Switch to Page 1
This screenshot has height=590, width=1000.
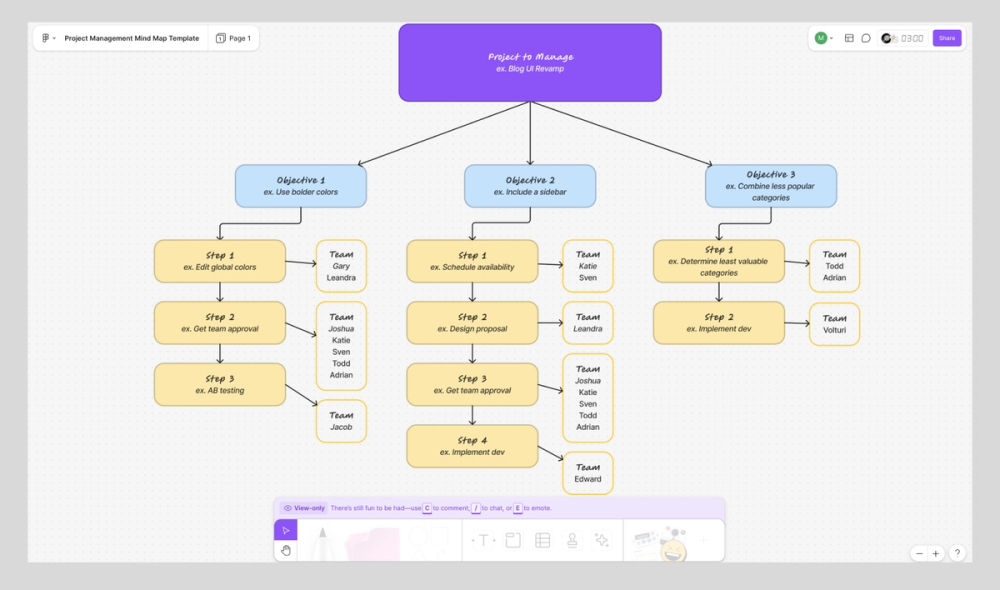(x=234, y=38)
